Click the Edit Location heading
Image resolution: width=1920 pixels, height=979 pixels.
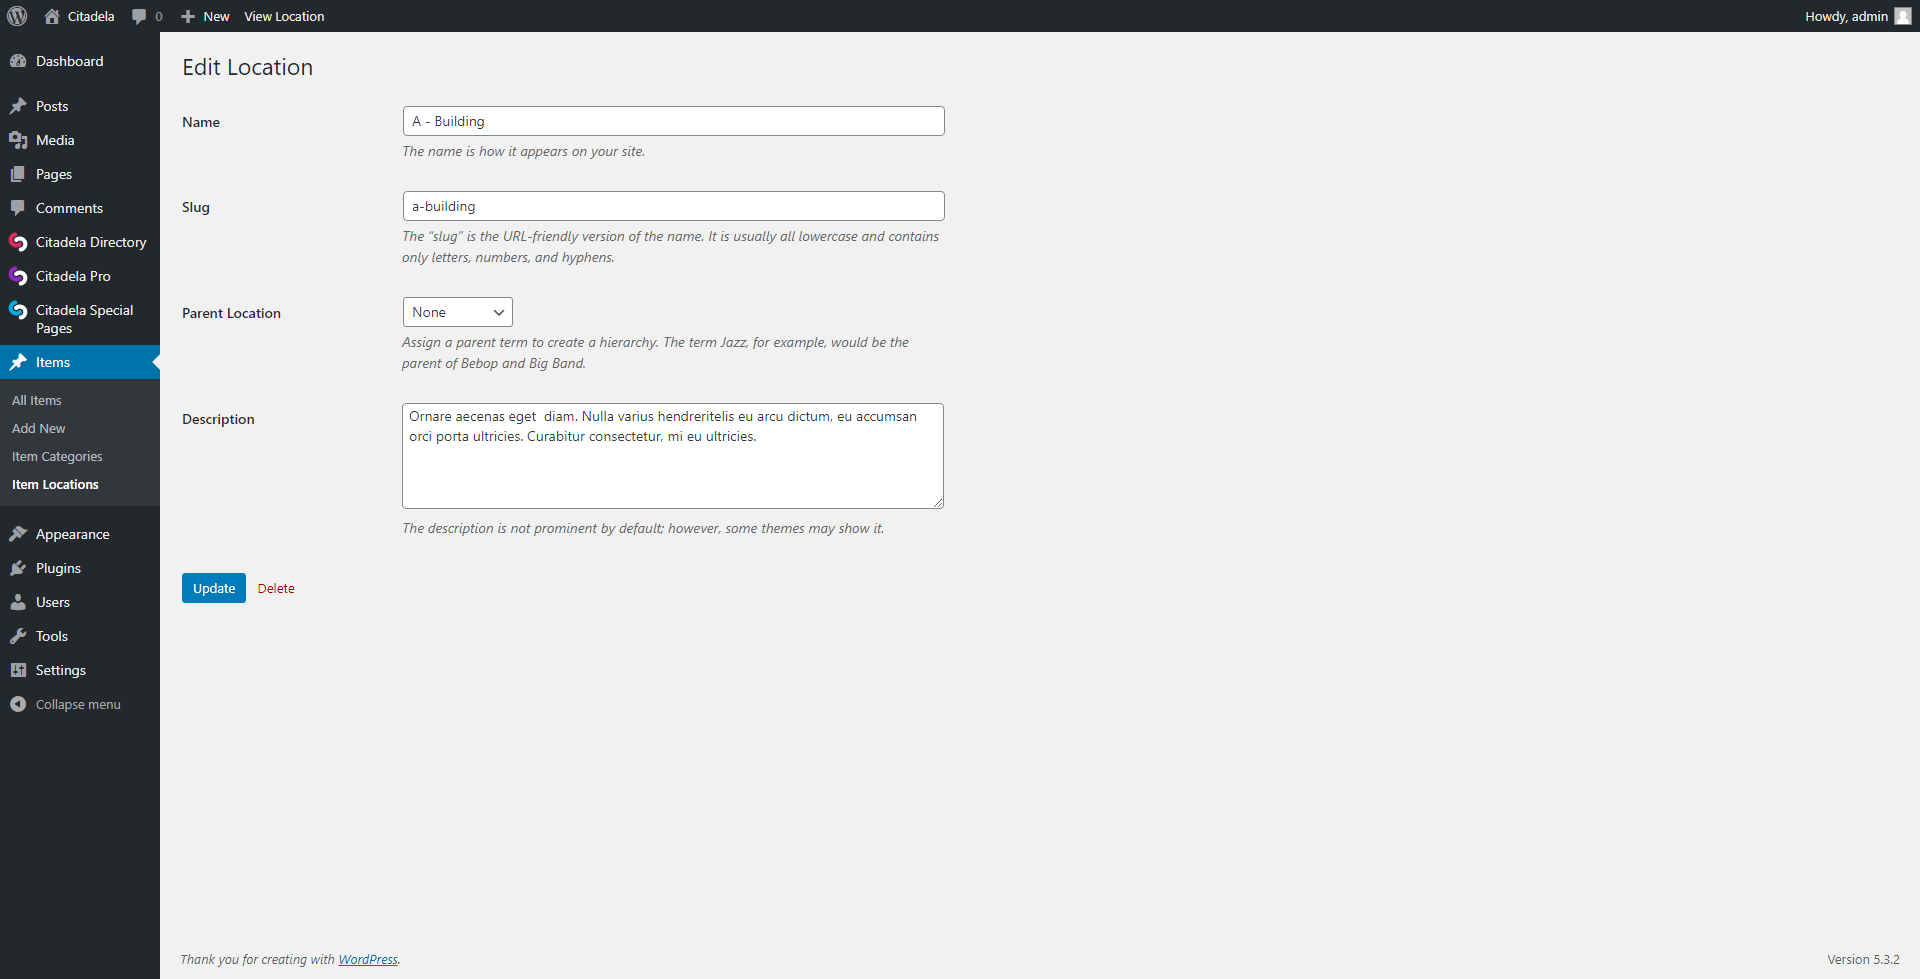pos(248,67)
